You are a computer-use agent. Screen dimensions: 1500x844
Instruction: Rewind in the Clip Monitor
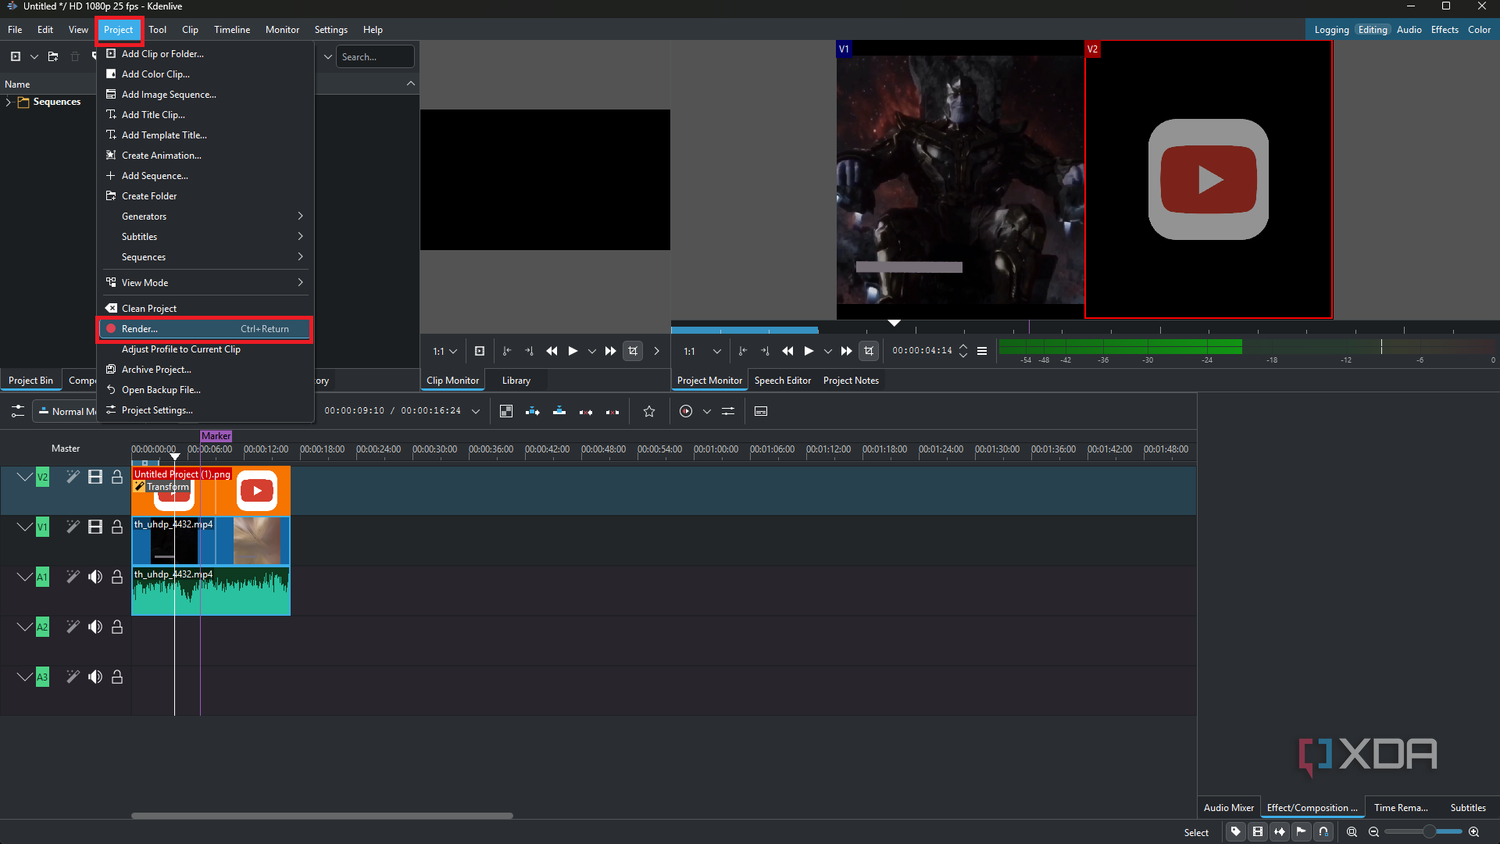point(552,351)
